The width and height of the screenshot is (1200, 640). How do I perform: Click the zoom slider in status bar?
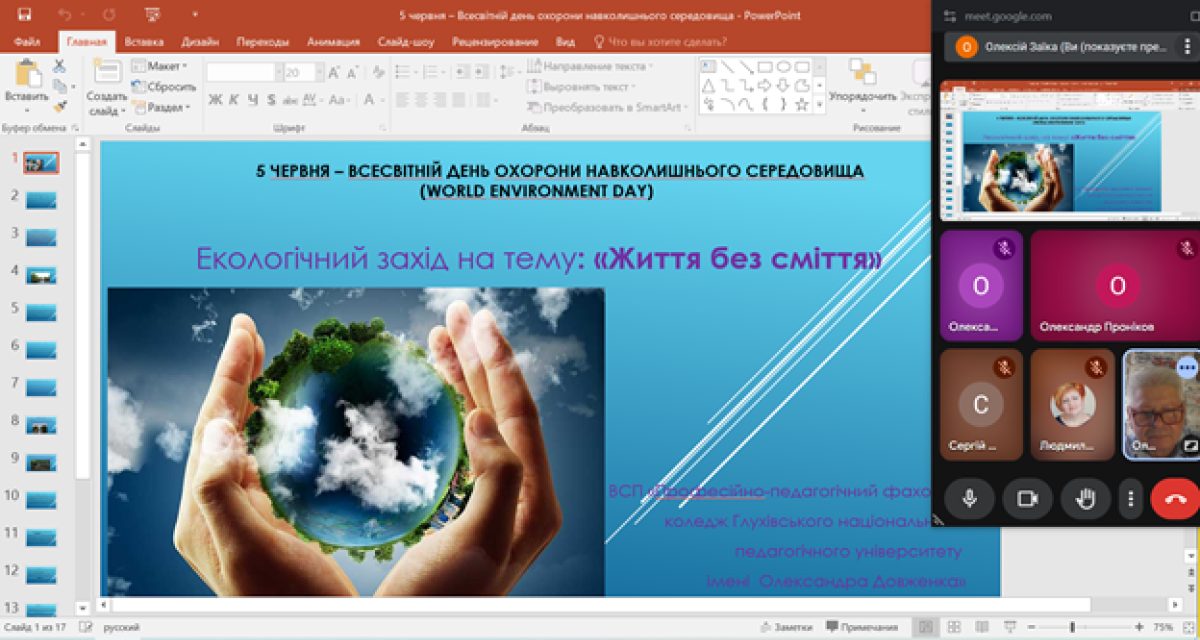(x=1072, y=627)
